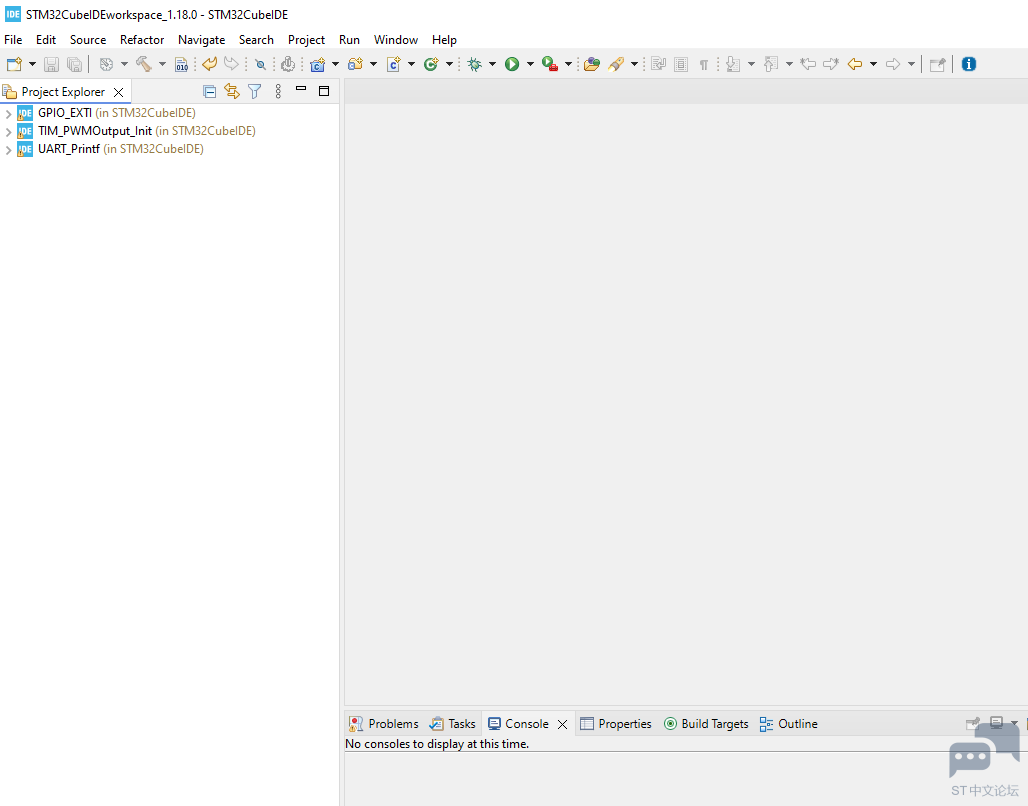Open the Project menu
The width and height of the screenshot is (1028, 806).
tap(306, 40)
